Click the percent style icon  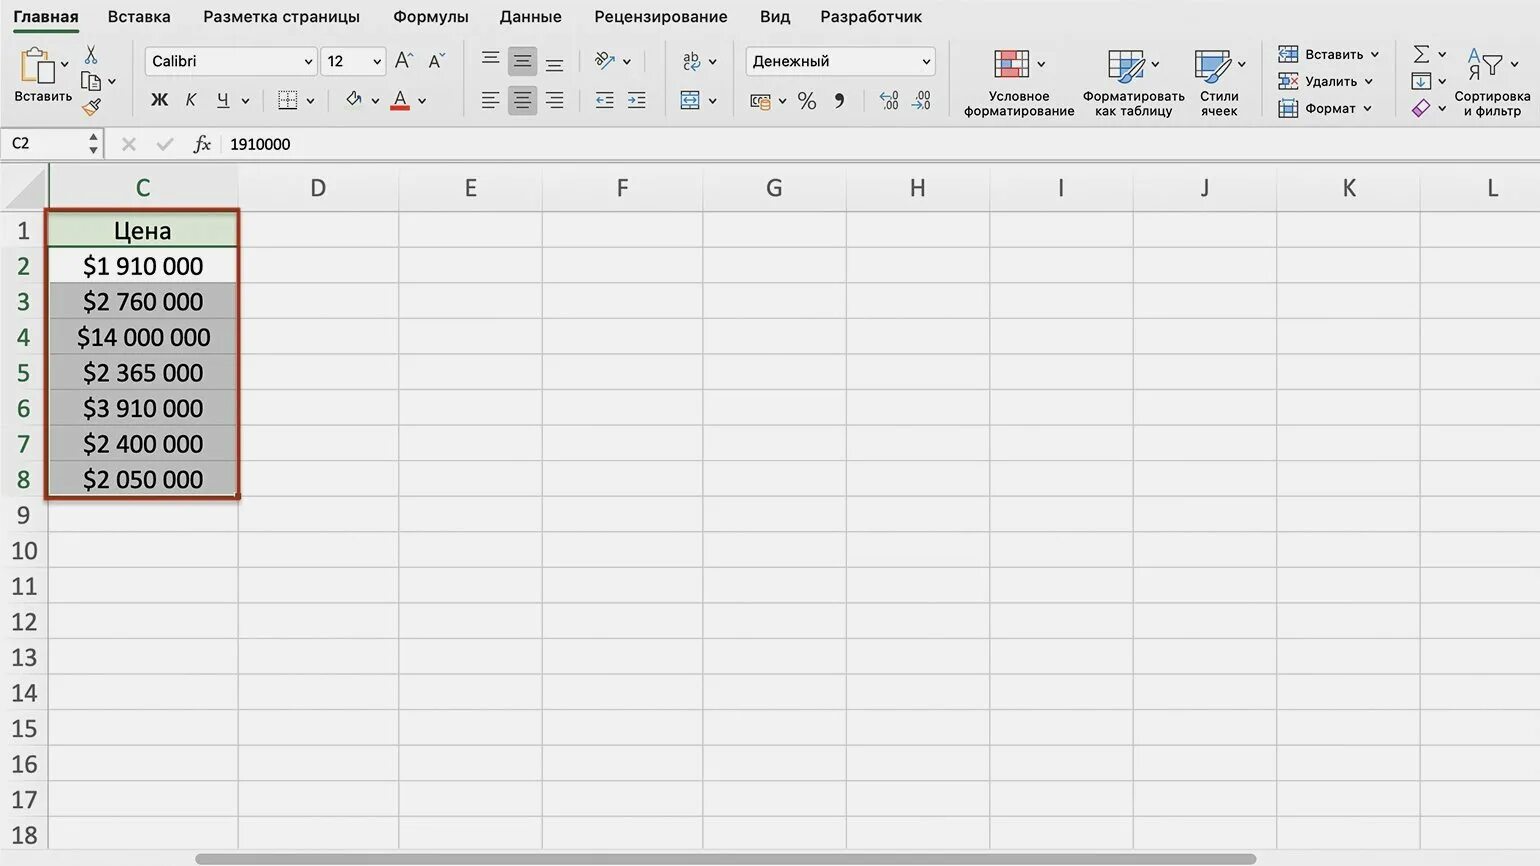click(807, 101)
